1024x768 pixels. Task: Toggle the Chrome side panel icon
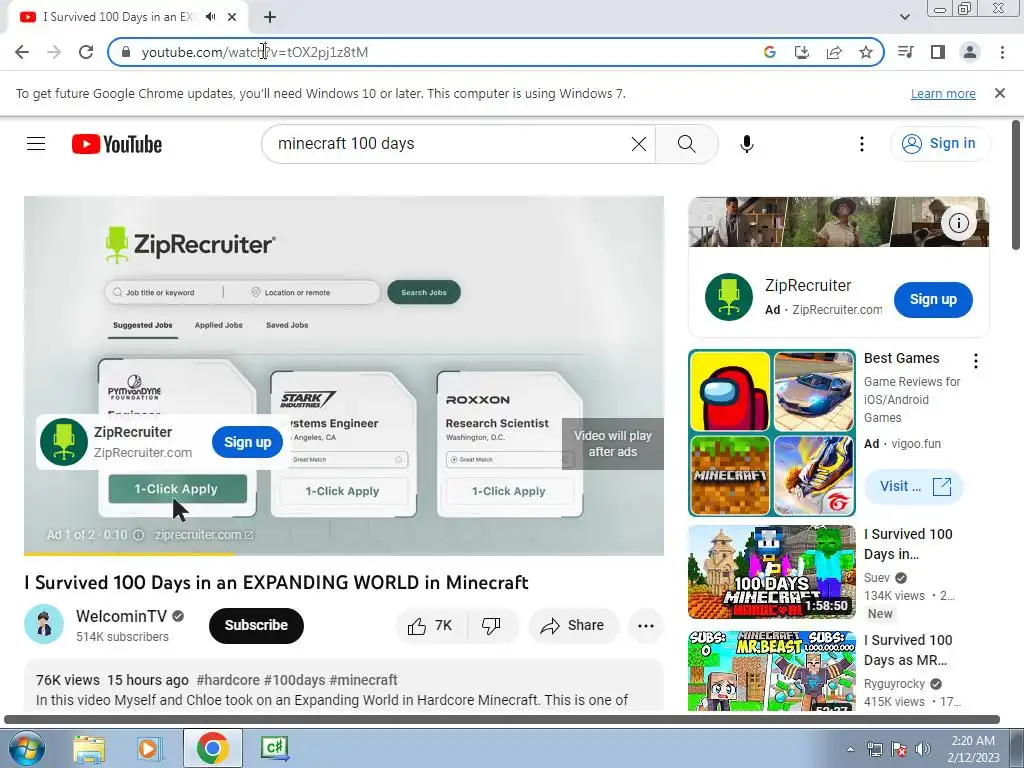[938, 52]
